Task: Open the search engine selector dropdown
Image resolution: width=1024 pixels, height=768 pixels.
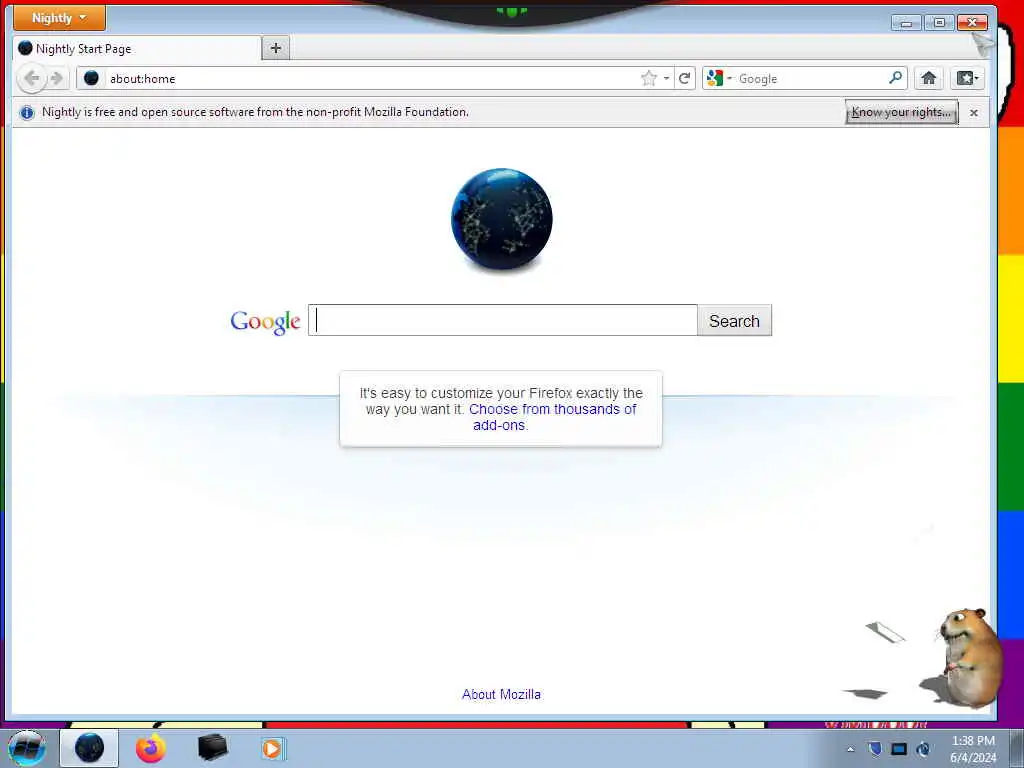Action: pos(719,78)
